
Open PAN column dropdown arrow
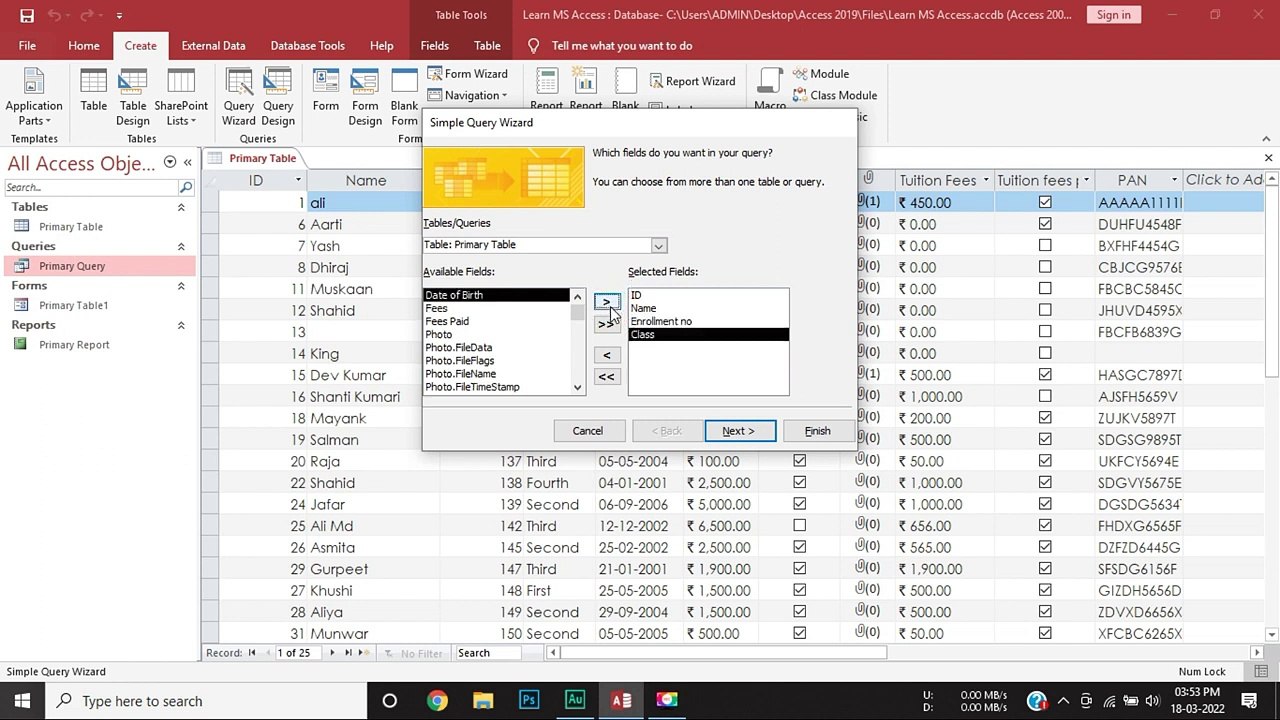click(1174, 180)
